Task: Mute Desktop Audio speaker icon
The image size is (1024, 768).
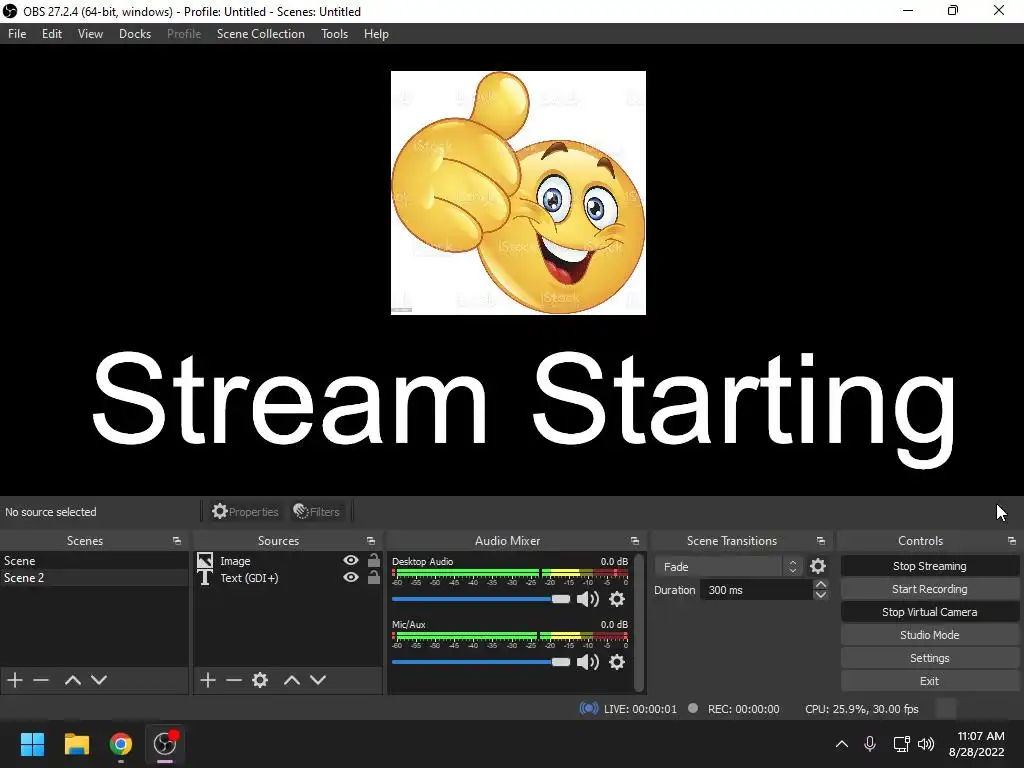Action: [x=588, y=599]
